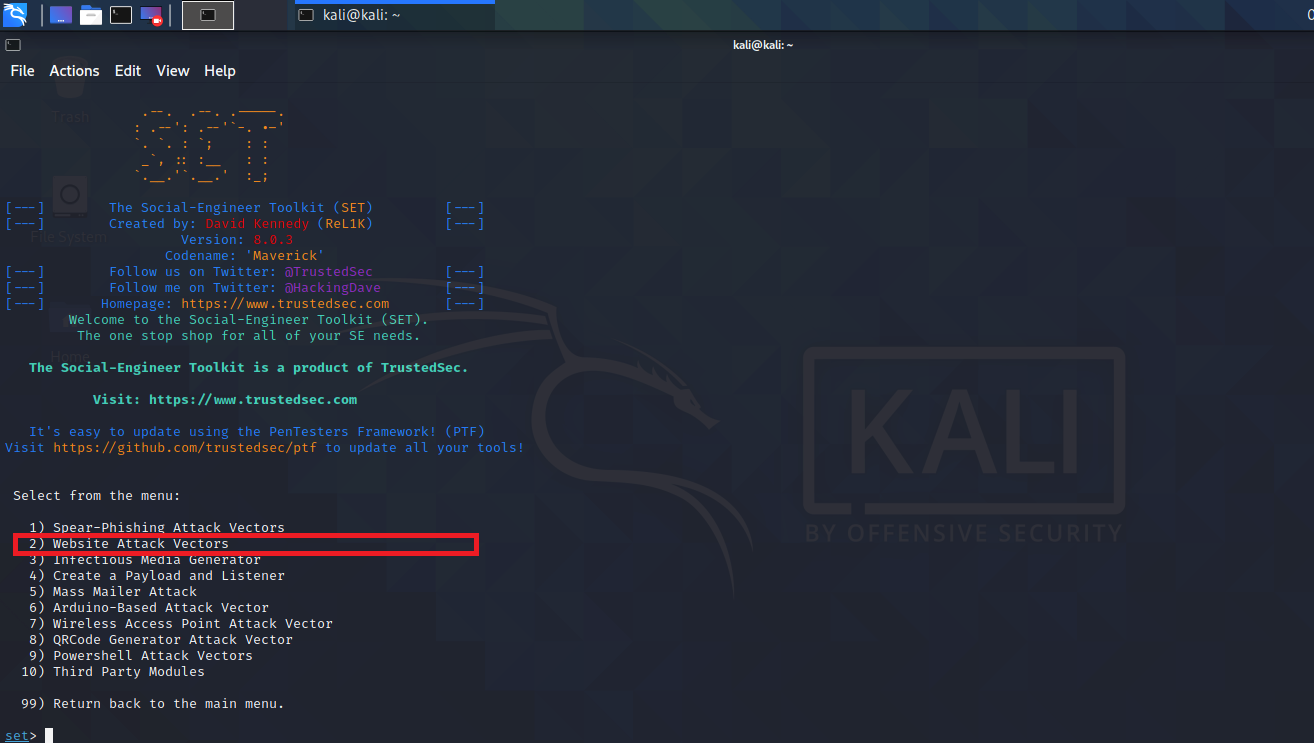Click 'The one stop shop' line
1314x743 pixels.
[249, 336]
